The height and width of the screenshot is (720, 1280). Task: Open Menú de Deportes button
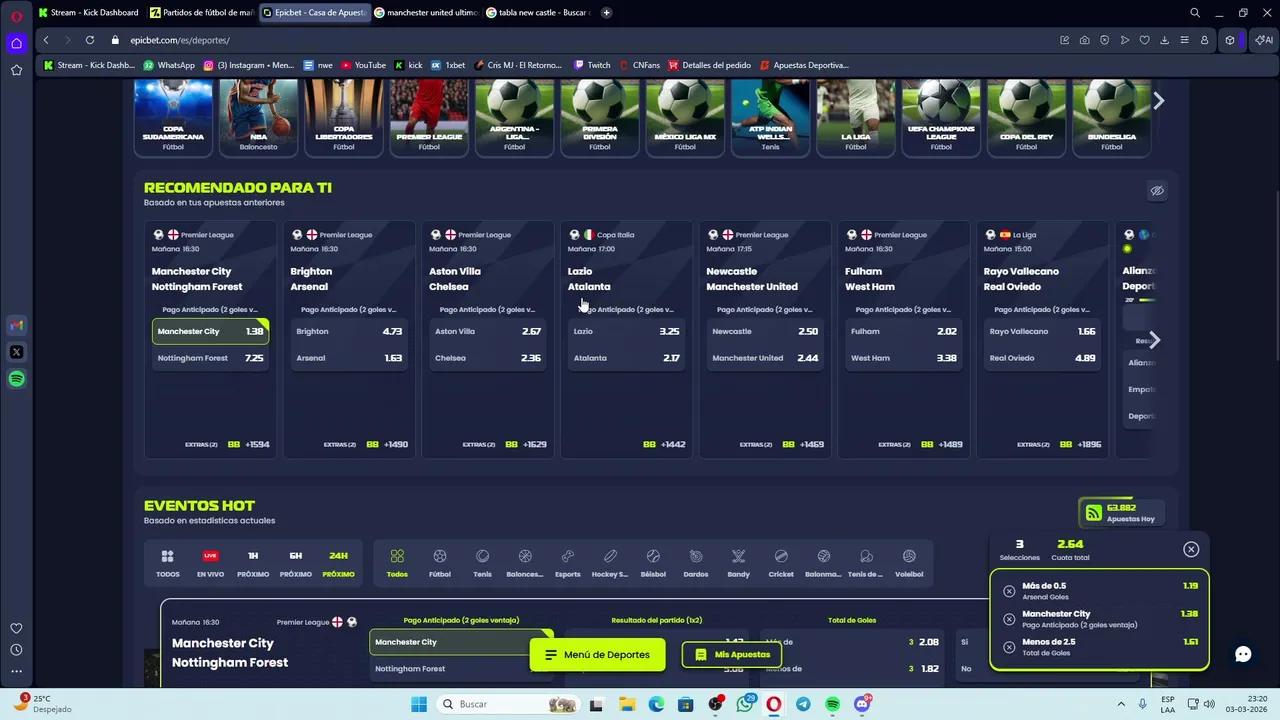[597, 655]
